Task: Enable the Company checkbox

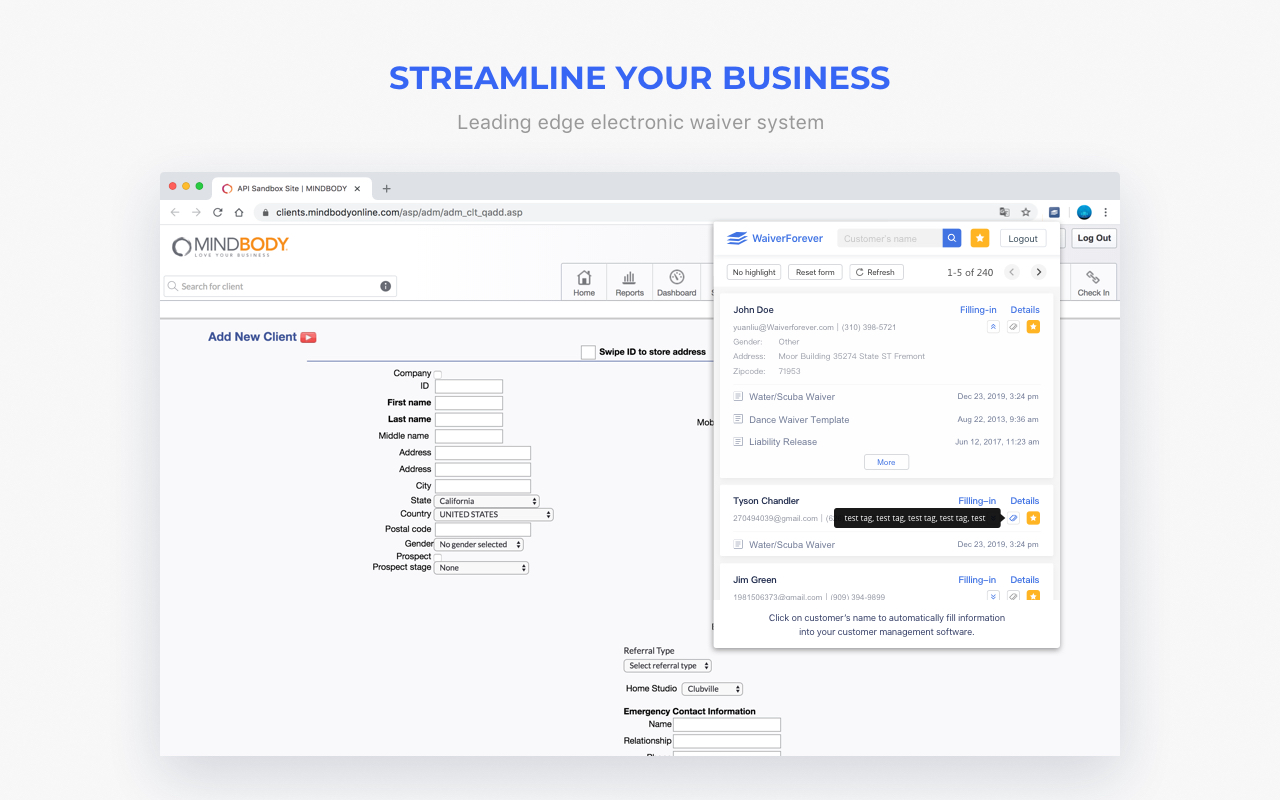Action: [437, 372]
